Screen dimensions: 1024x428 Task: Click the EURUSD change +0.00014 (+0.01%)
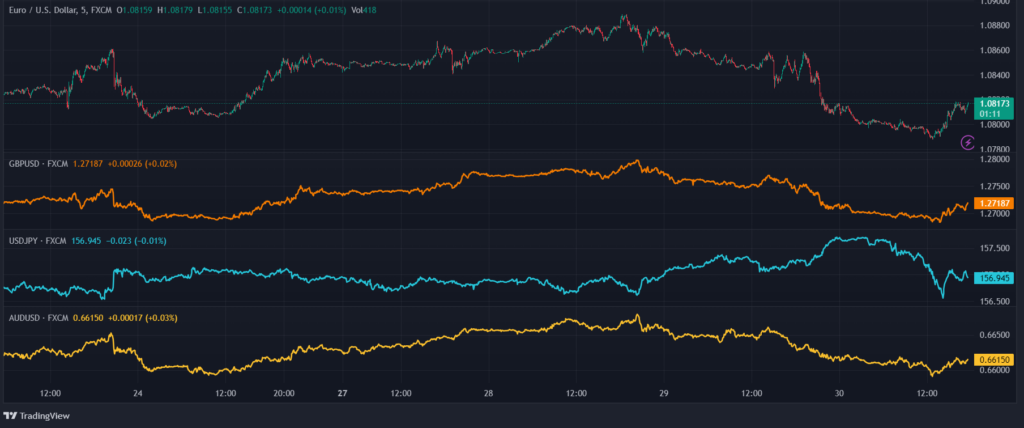312,10
